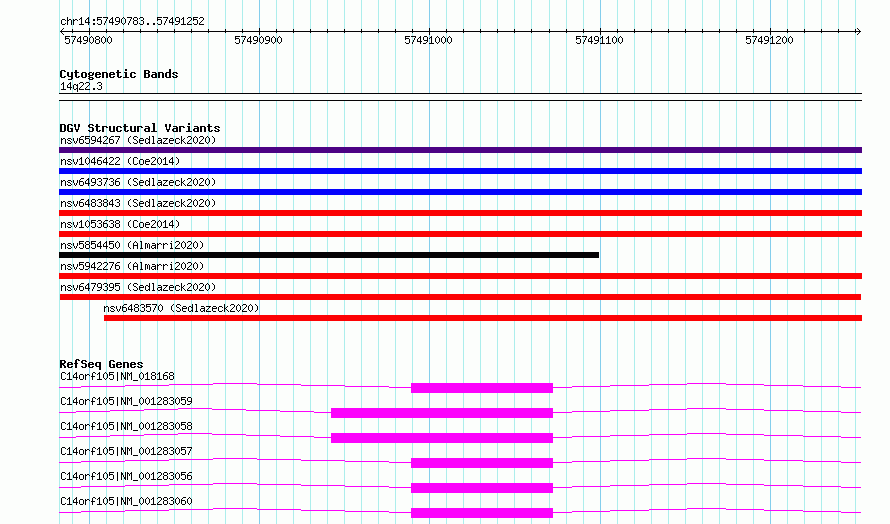
Task: Click the magenta exon of NM_001283059
Action: click(442, 413)
